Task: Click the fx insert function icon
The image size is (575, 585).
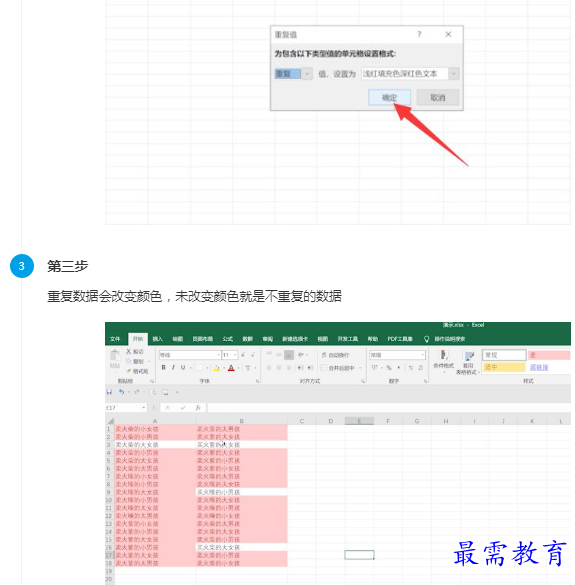Action: coord(198,408)
